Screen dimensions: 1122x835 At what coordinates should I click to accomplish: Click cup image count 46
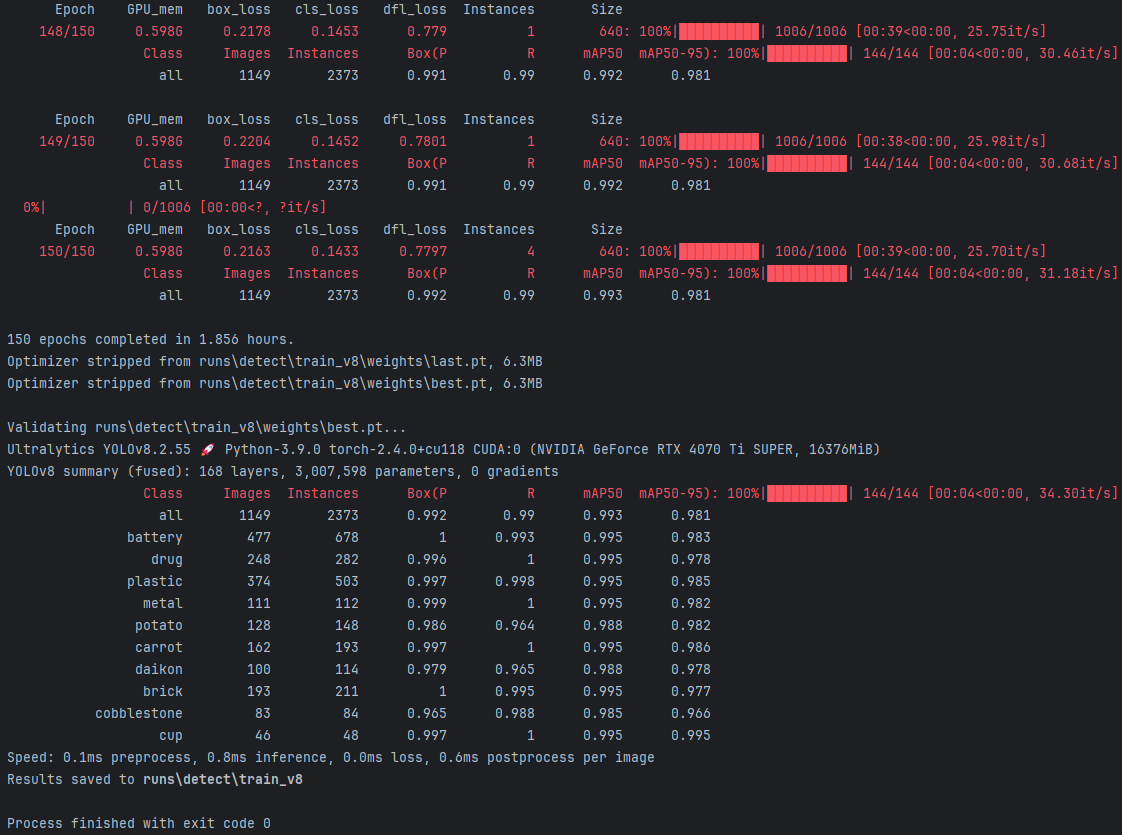coord(263,736)
